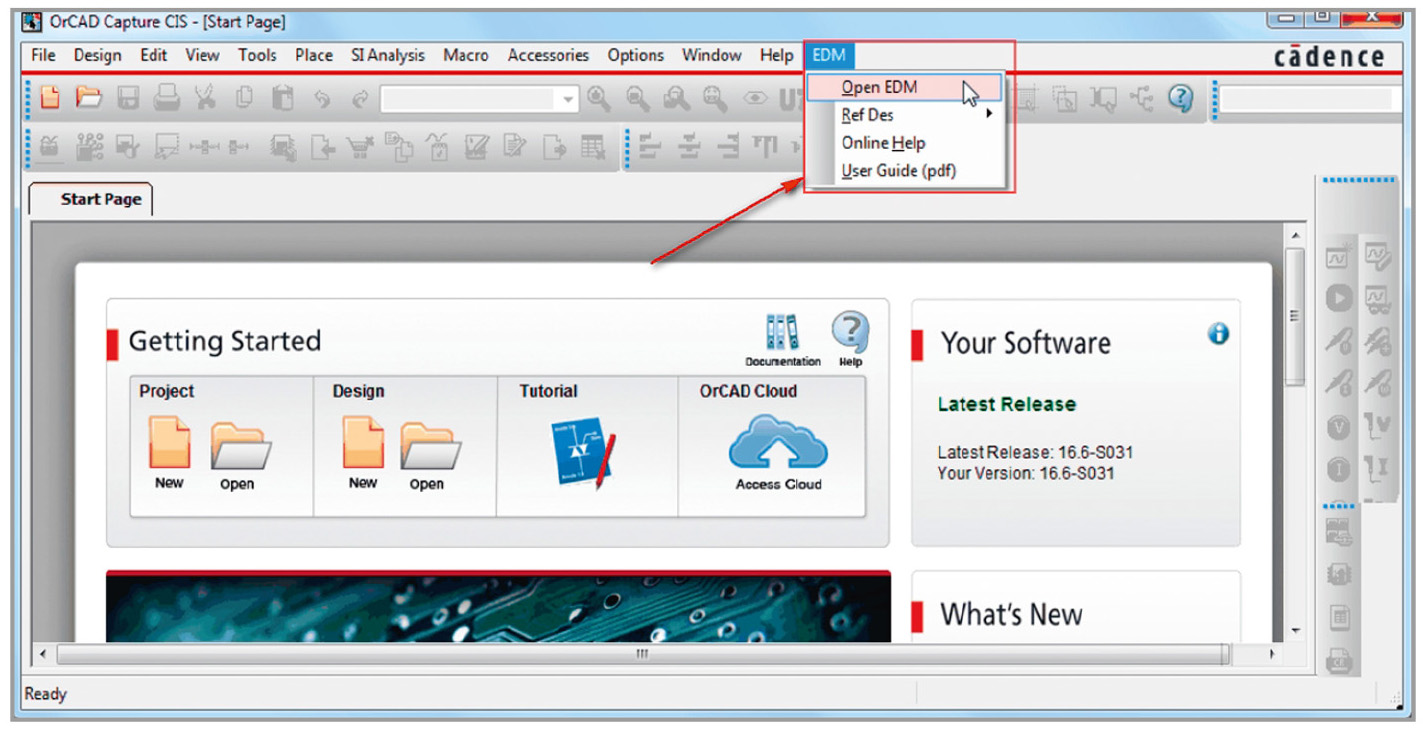Open the Design menu
The width and height of the screenshot is (1423, 729).
point(97,55)
